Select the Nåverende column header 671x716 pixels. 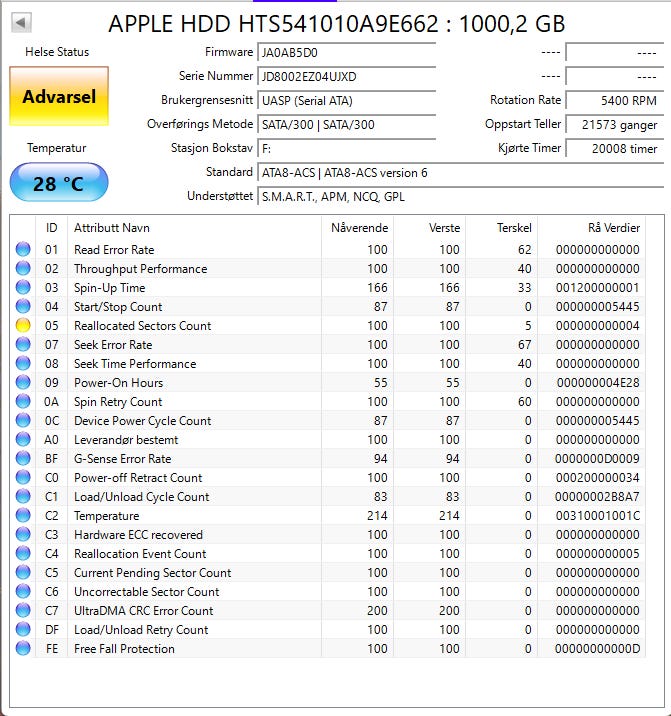(x=358, y=227)
